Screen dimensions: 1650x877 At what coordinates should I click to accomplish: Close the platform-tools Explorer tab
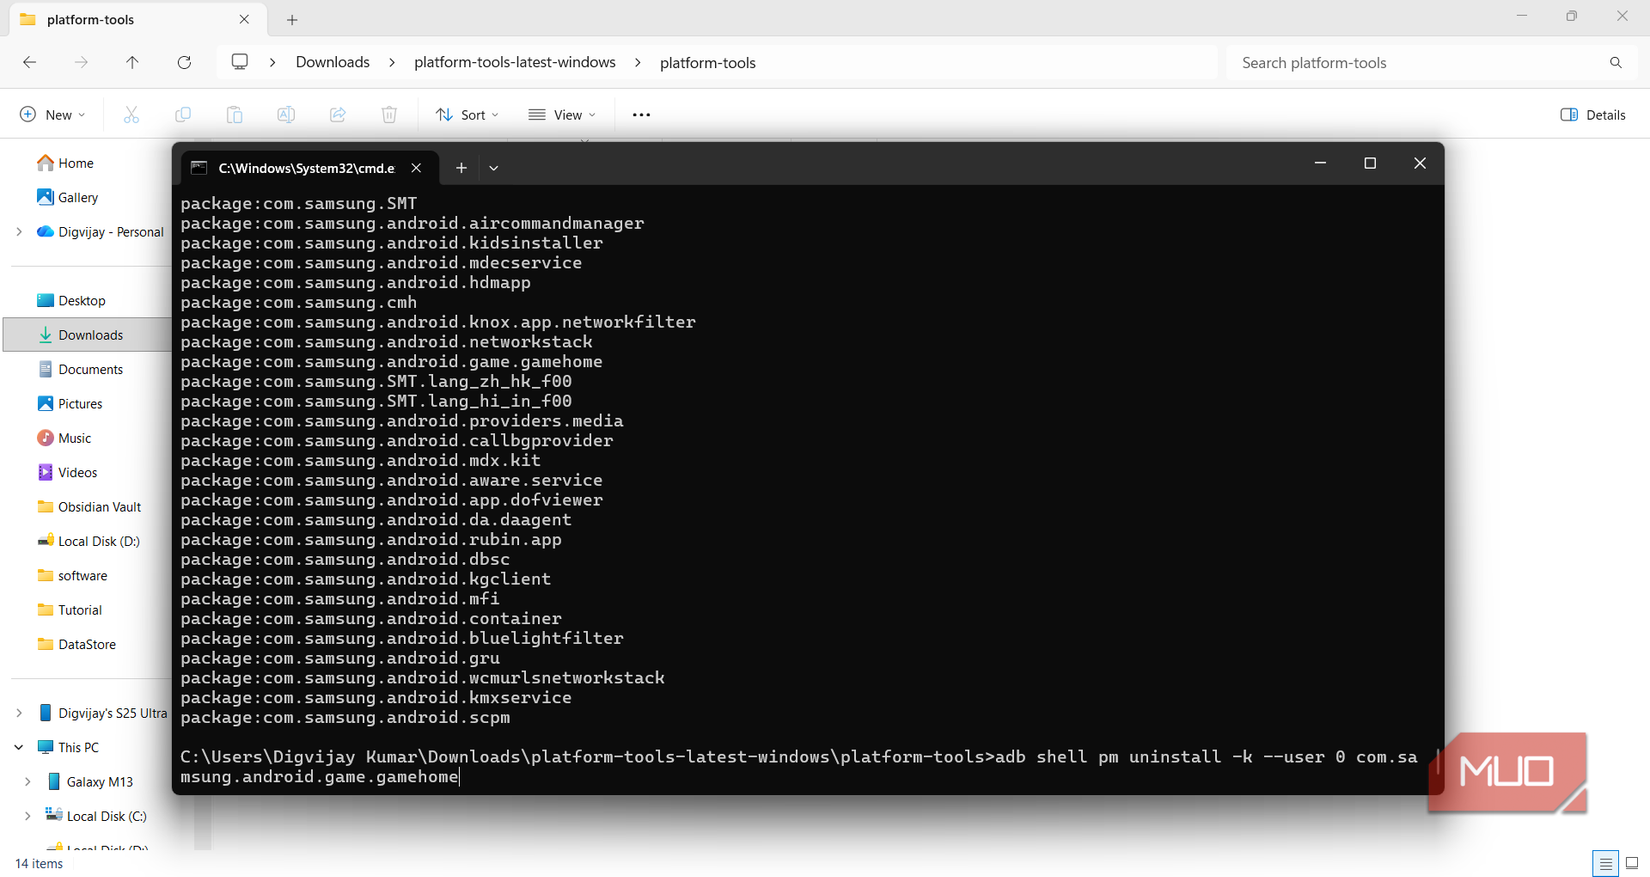[244, 19]
